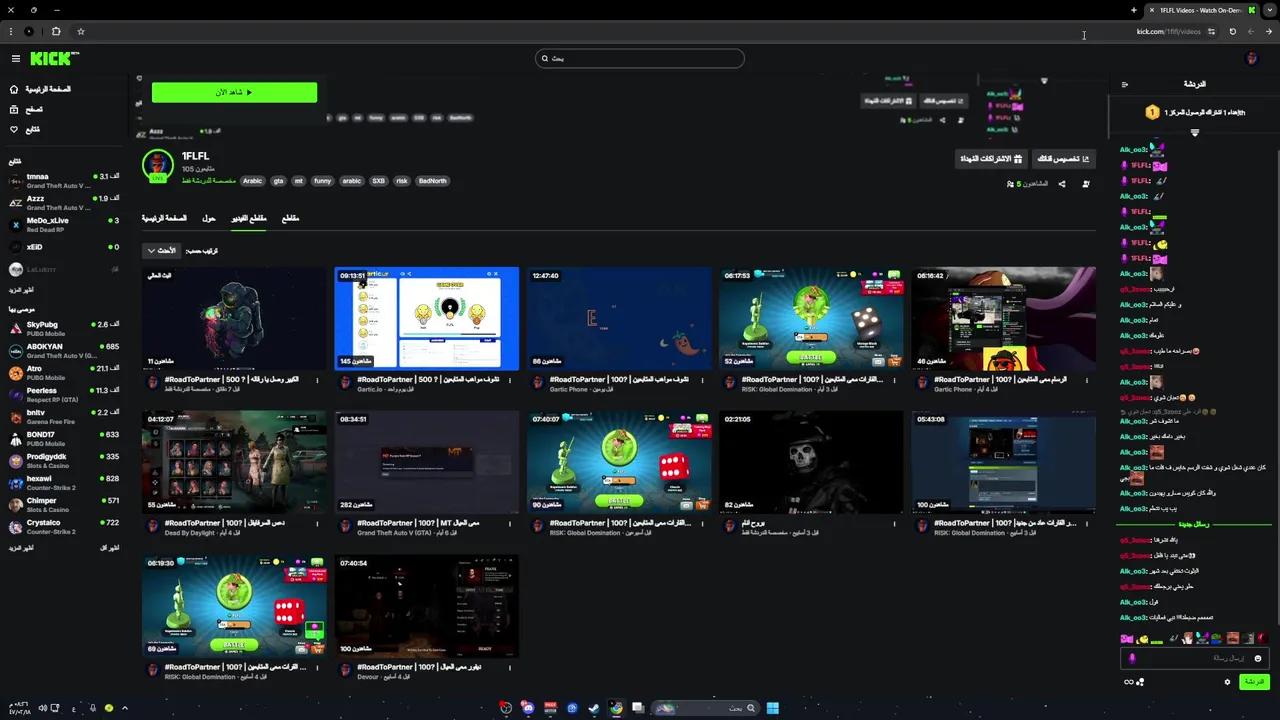
Task: Open Crystalco recommended channel
Action: point(63,527)
